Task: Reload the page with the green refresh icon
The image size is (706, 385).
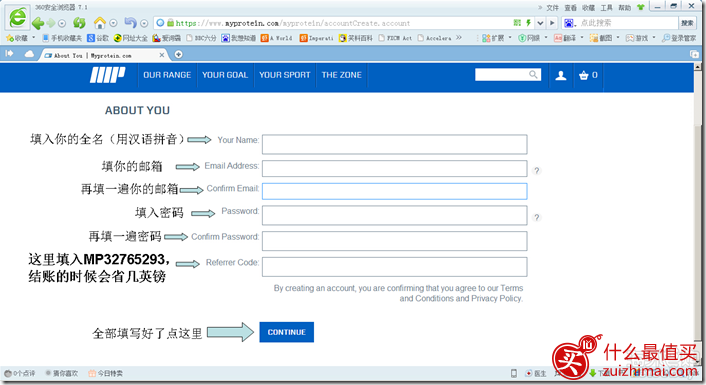Action: [79, 23]
